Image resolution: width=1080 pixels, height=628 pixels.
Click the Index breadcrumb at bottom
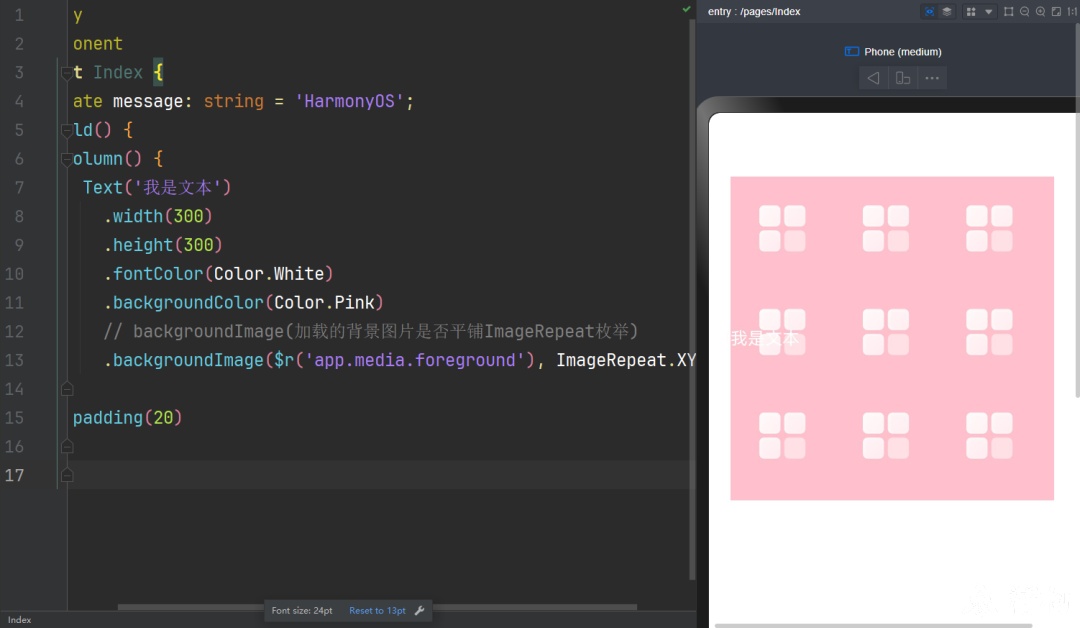coord(19,620)
